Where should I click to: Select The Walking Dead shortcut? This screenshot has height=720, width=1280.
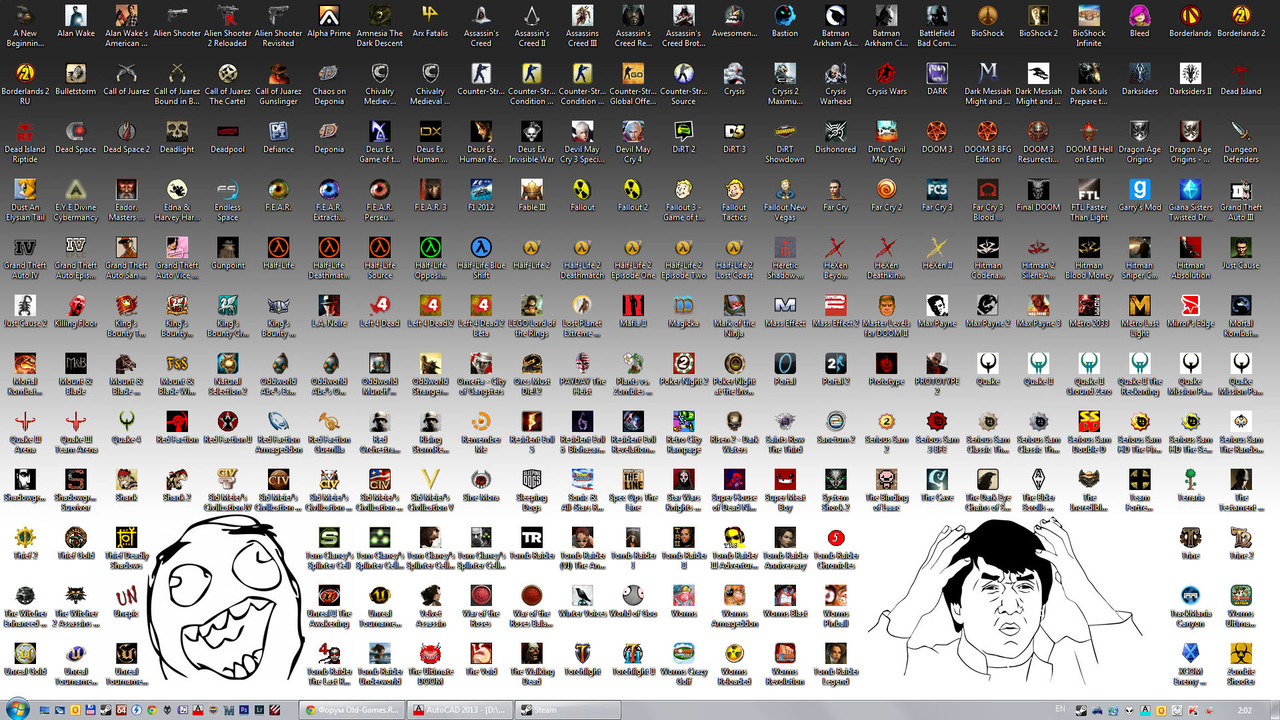coord(531,665)
